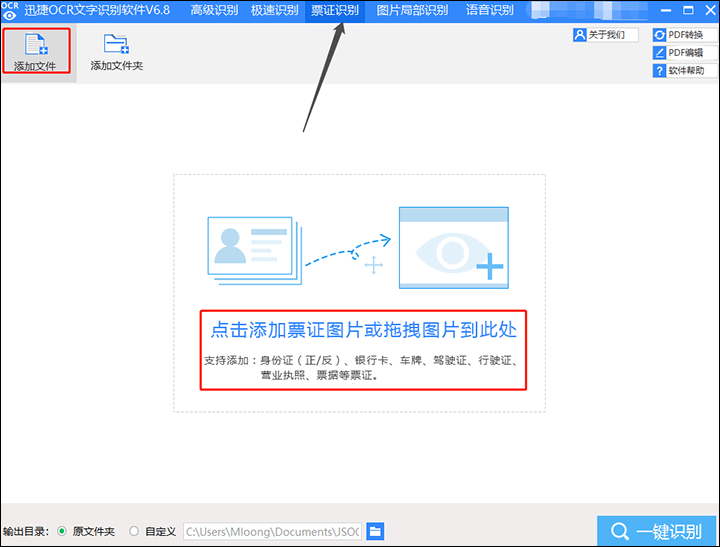Click the blue browse output folder icon

click(x=375, y=531)
